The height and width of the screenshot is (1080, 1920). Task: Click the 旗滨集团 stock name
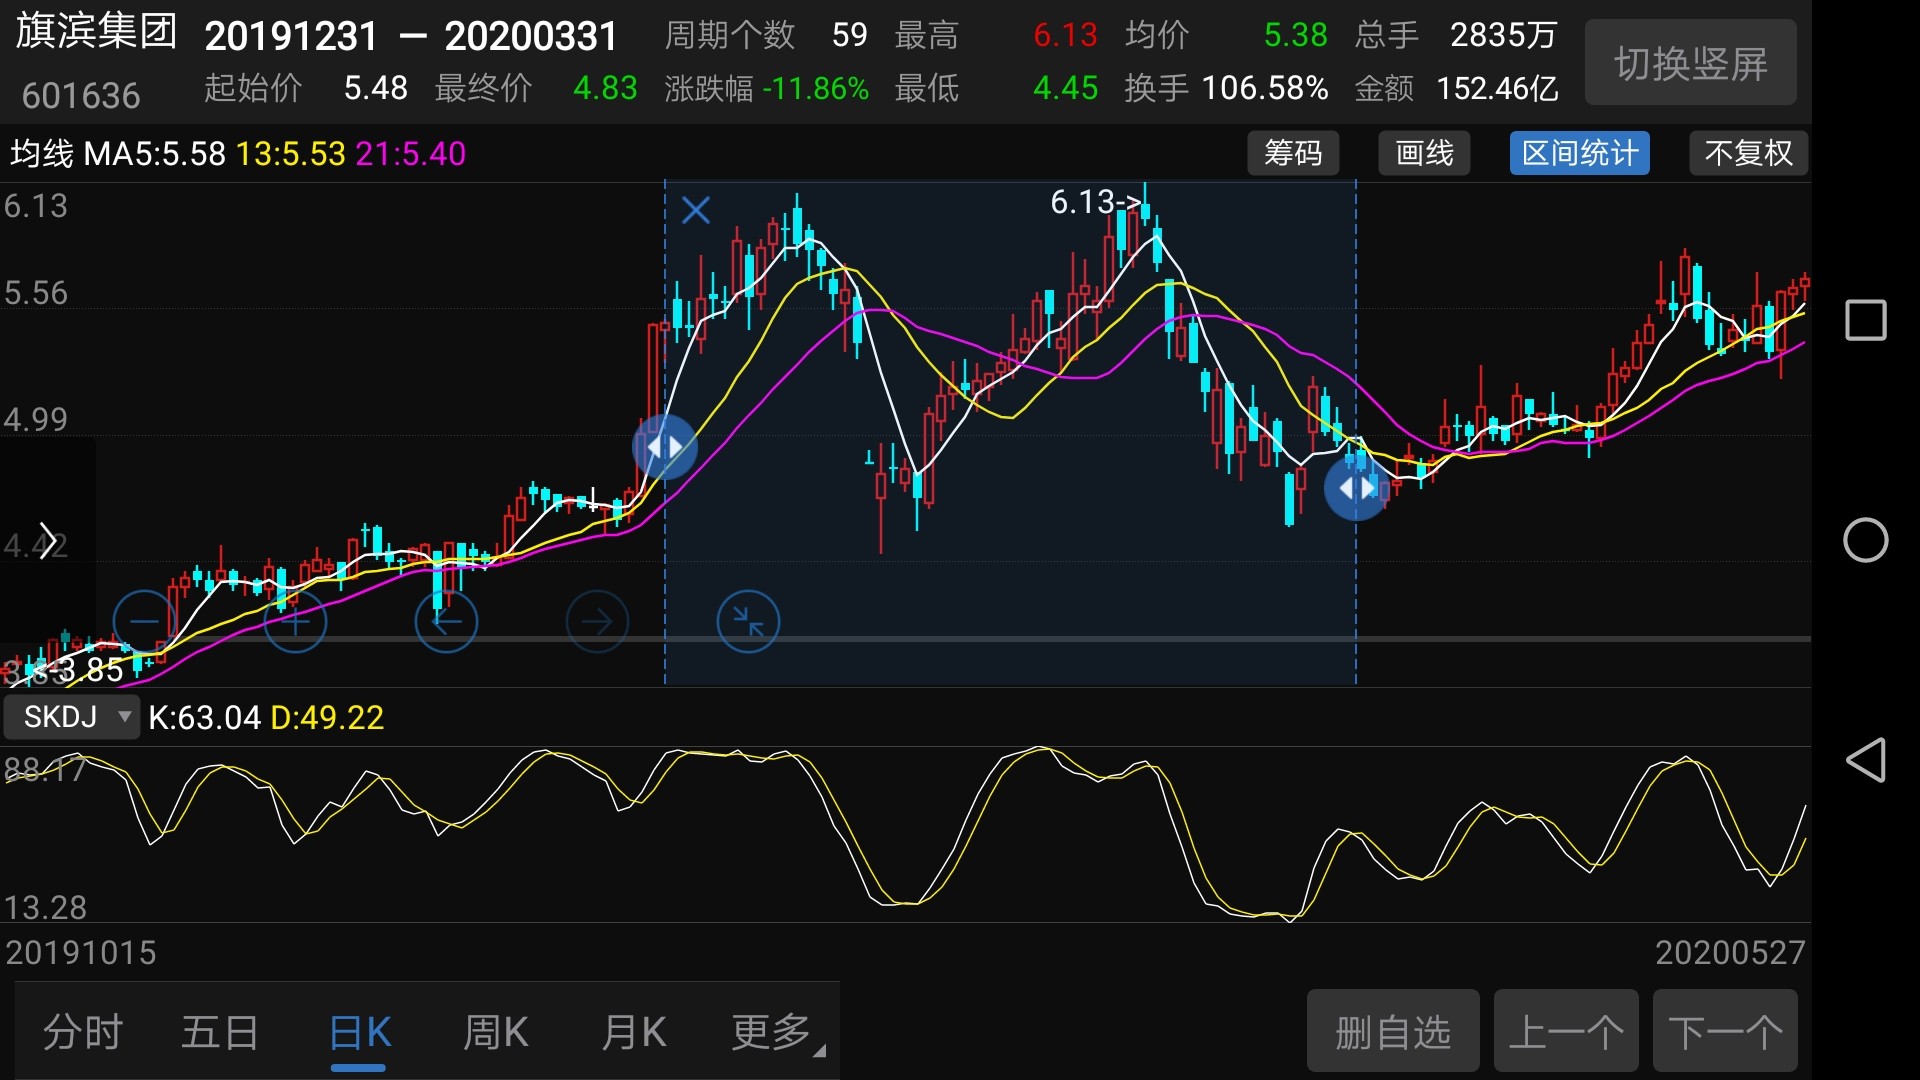(x=96, y=32)
